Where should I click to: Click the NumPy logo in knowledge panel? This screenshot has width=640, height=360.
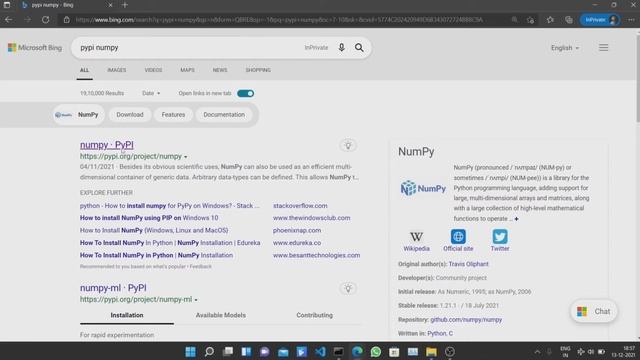pos(423,188)
